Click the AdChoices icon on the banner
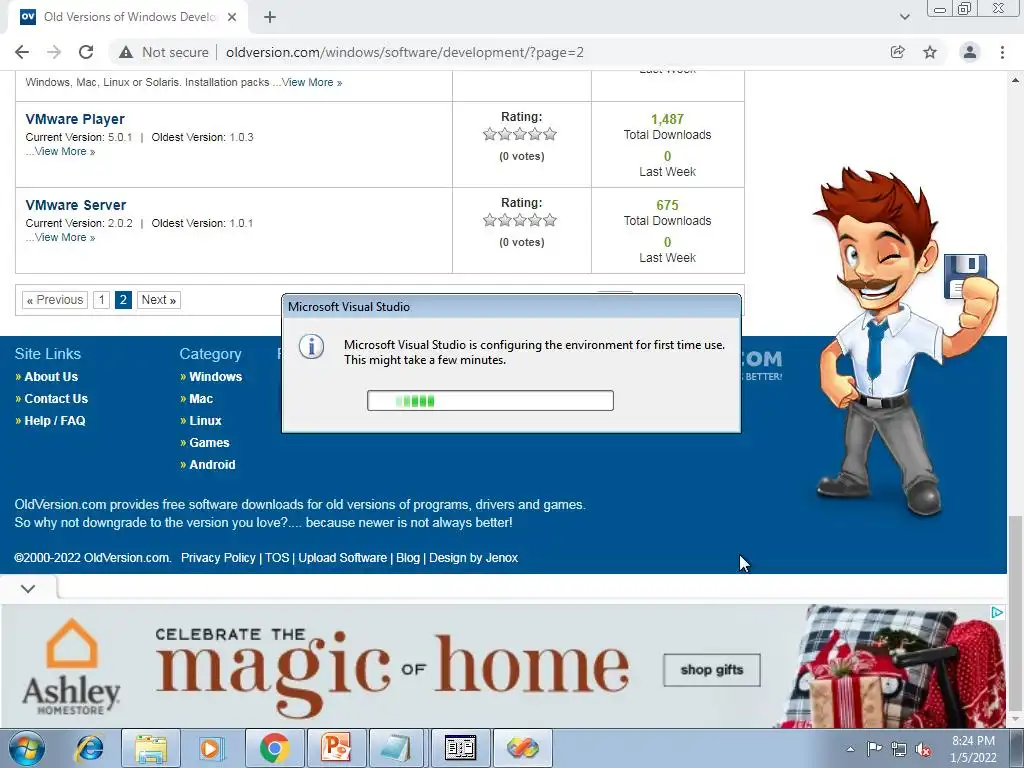 coord(997,613)
